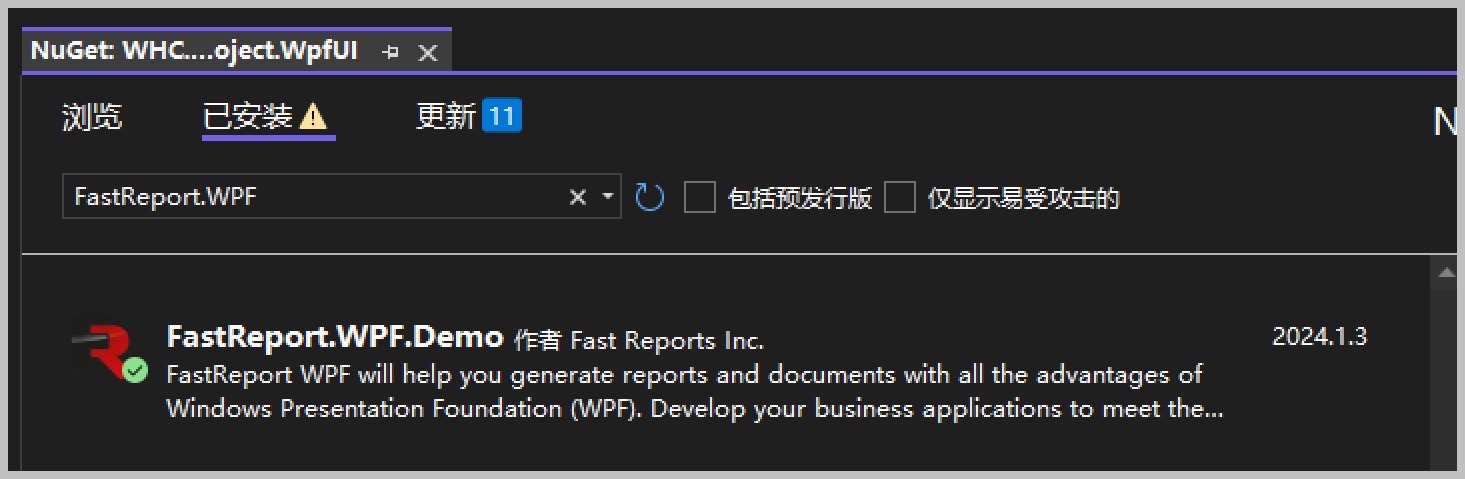Viewport: 1465px width, 479px height.
Task: Click the package version 2024.1.3
Action: click(1319, 337)
